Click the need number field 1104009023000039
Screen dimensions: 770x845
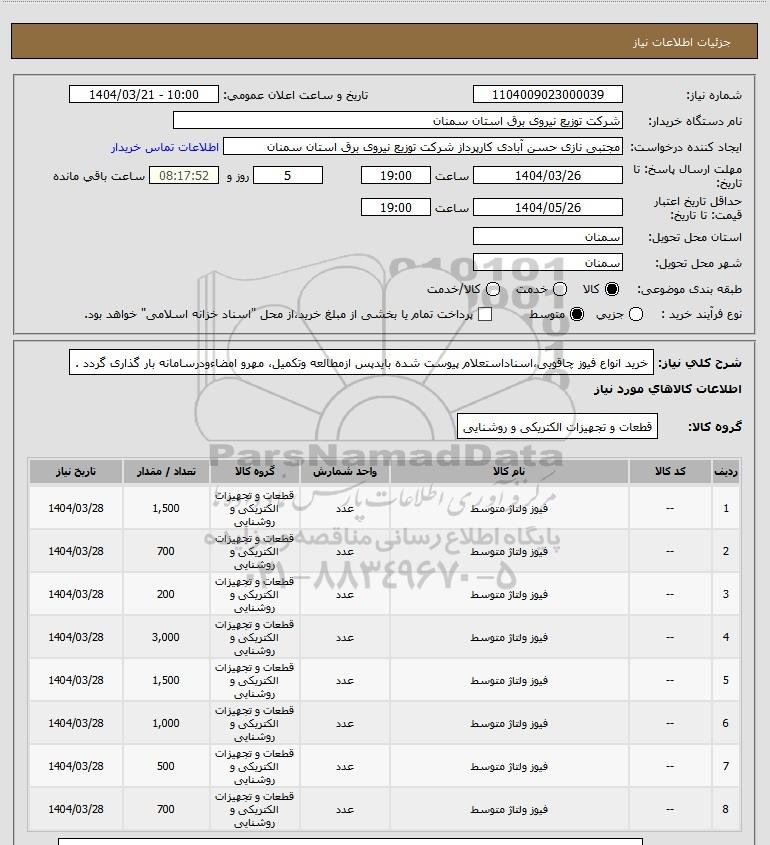pyautogui.click(x=547, y=94)
